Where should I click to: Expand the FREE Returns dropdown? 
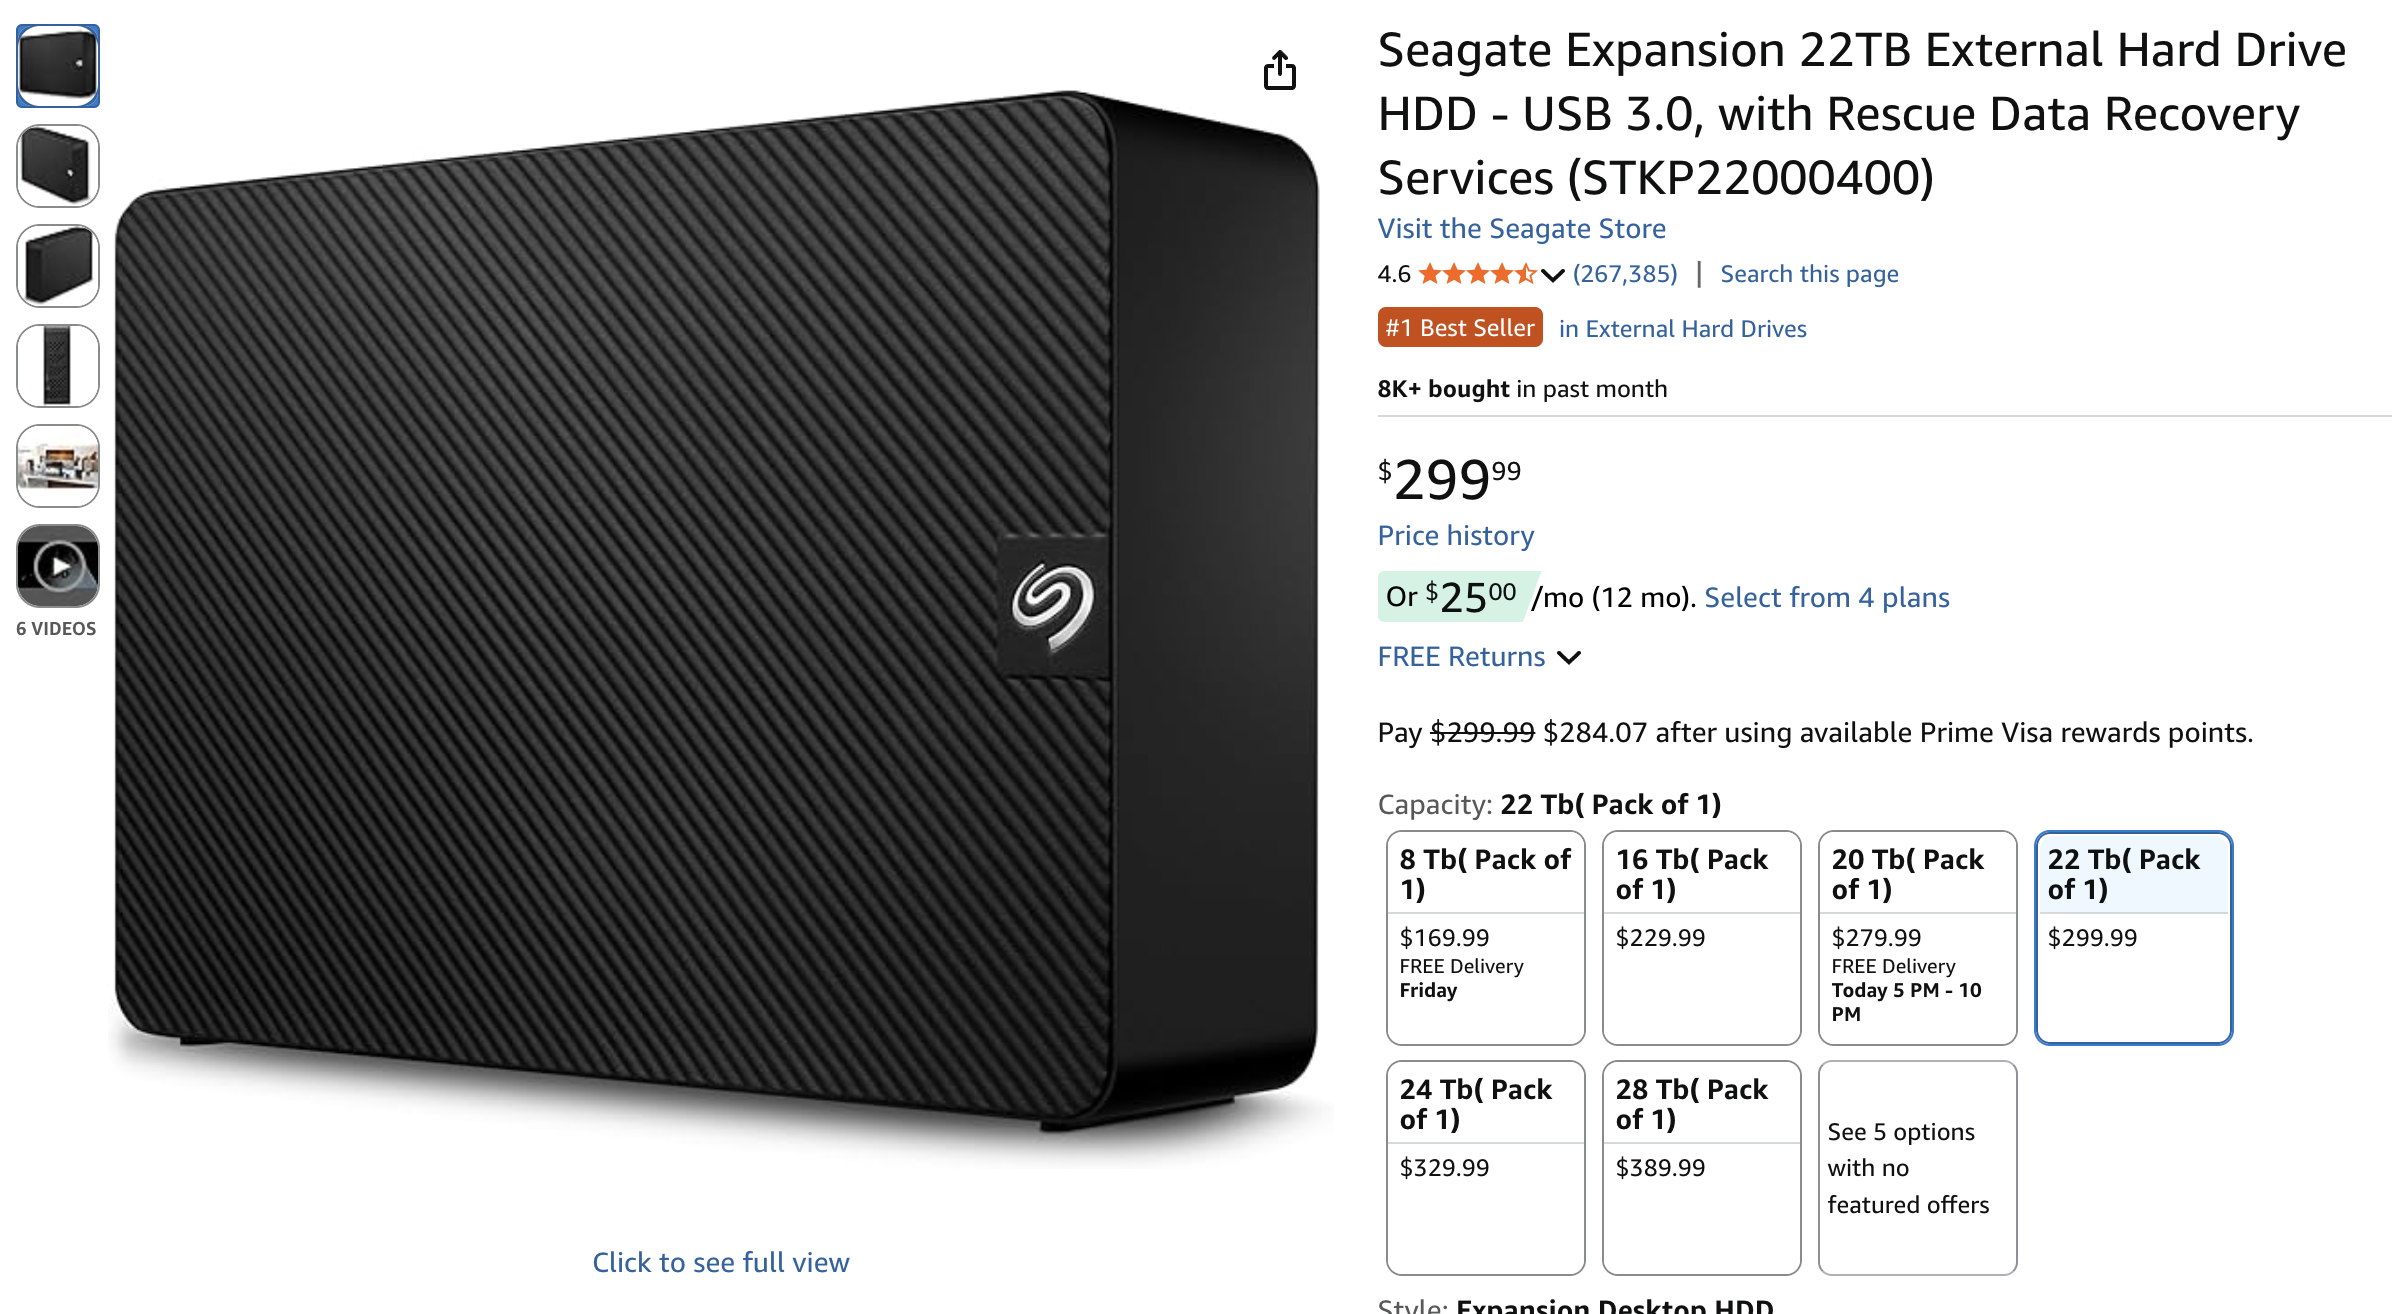(1569, 657)
